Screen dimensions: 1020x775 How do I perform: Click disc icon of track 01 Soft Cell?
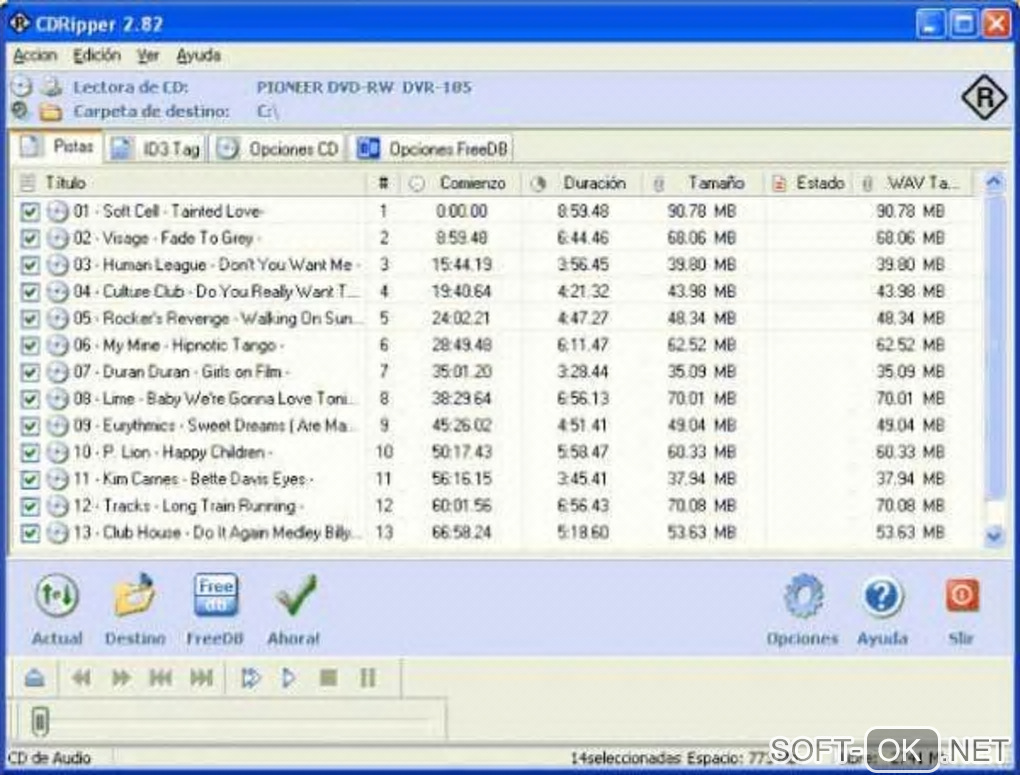tap(58, 211)
